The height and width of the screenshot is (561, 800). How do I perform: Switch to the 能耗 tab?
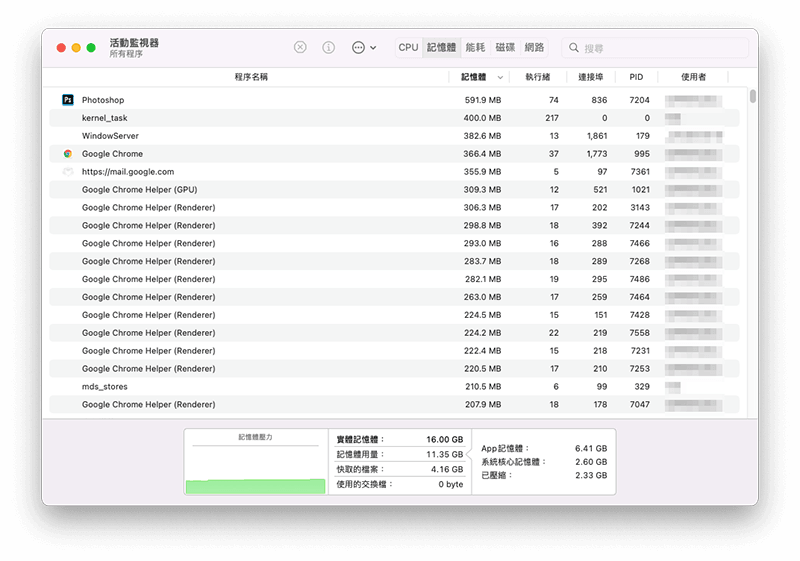(x=475, y=47)
